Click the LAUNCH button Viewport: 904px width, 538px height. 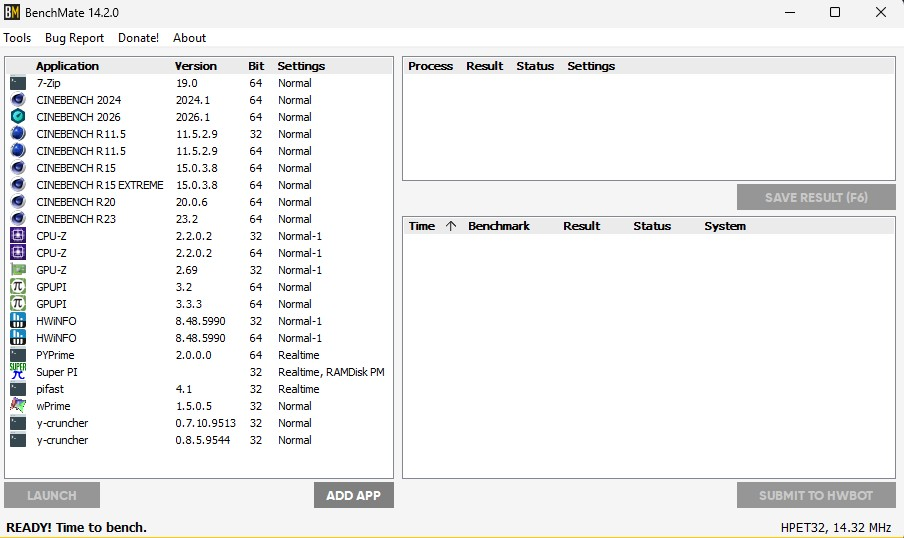tap(52, 495)
